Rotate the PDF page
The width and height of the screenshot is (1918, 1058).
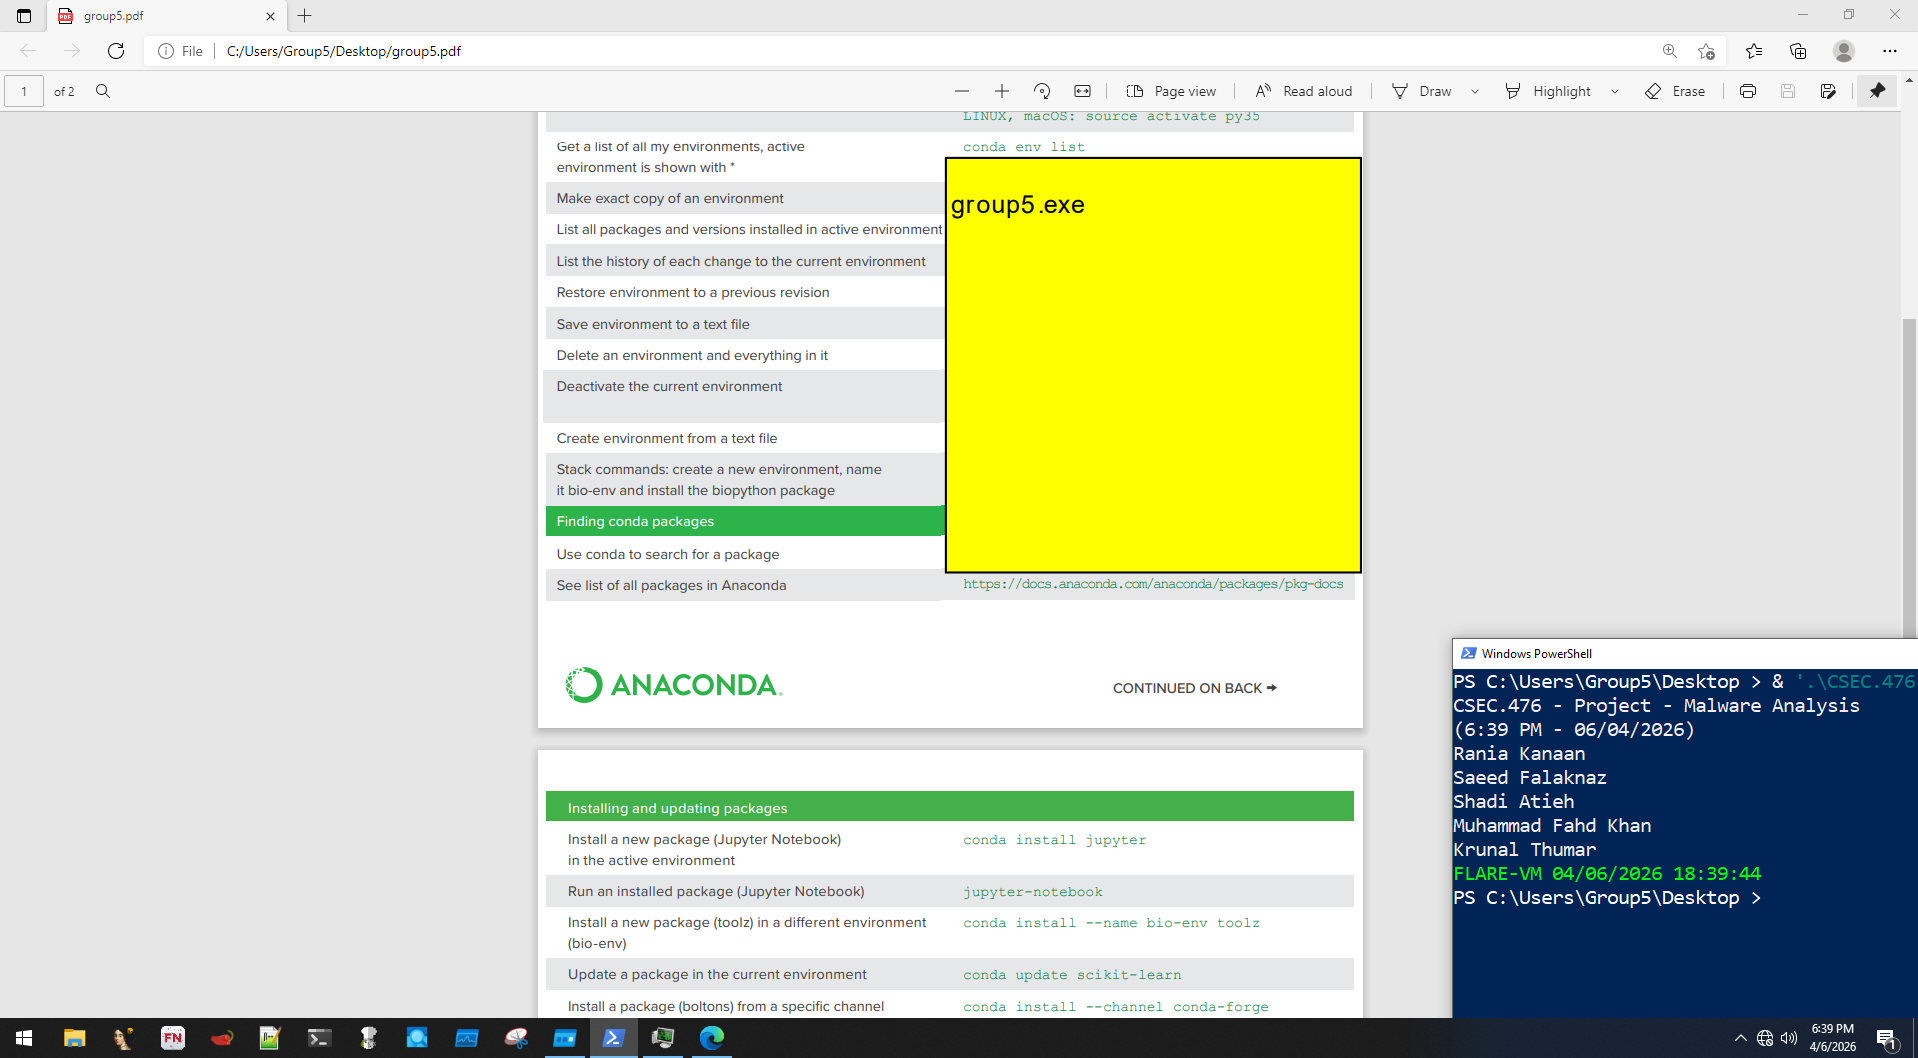click(x=1042, y=91)
